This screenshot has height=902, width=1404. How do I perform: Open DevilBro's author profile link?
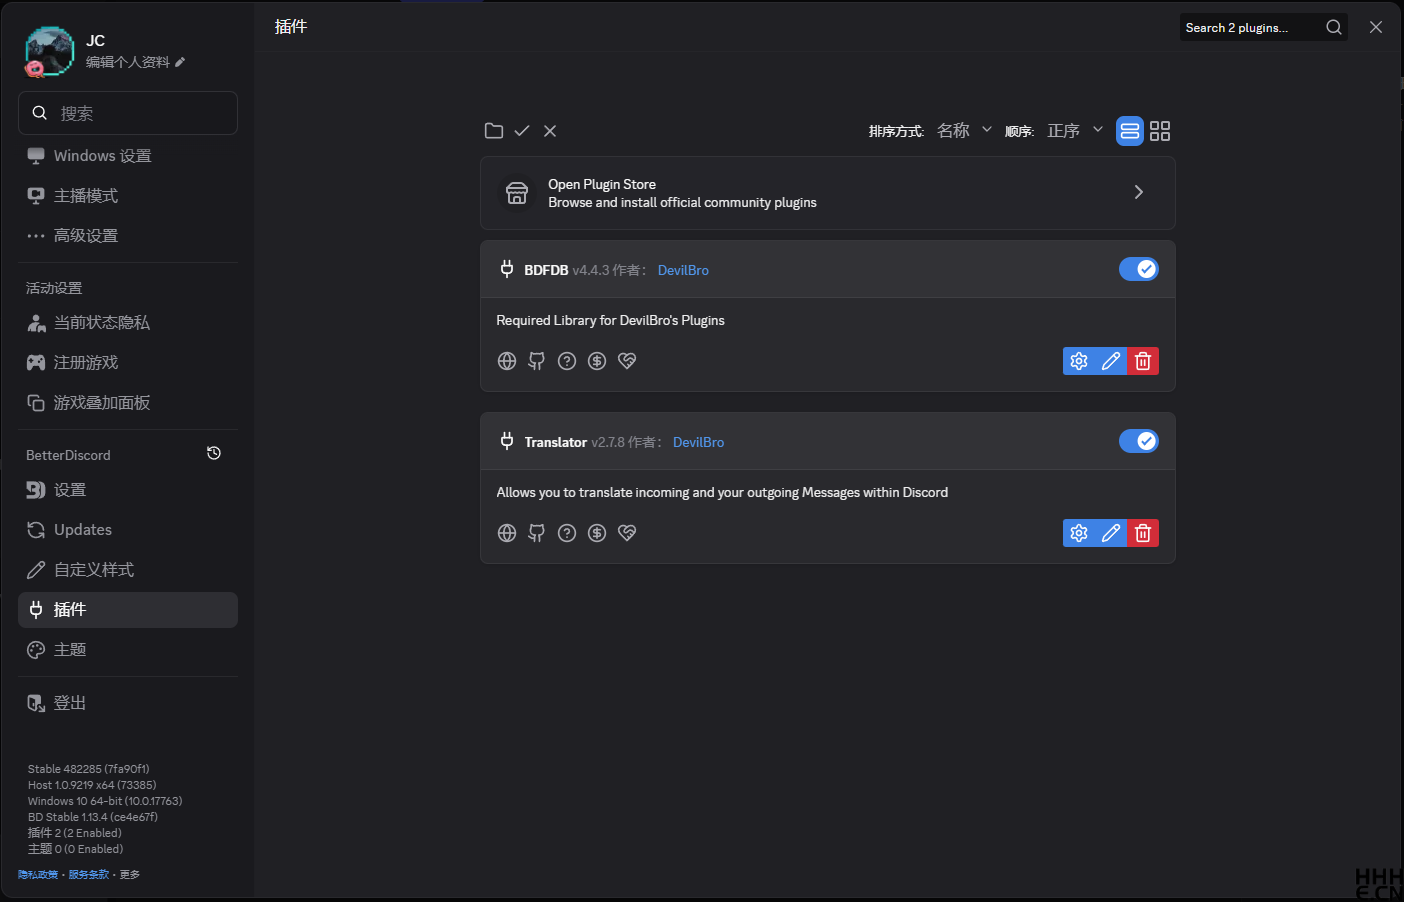coord(683,269)
